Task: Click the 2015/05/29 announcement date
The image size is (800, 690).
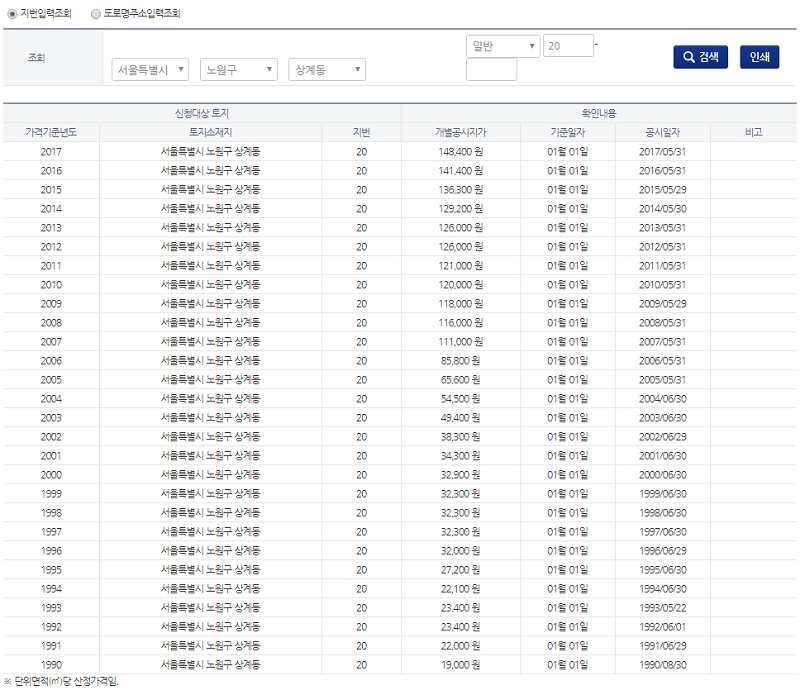Action: point(662,190)
